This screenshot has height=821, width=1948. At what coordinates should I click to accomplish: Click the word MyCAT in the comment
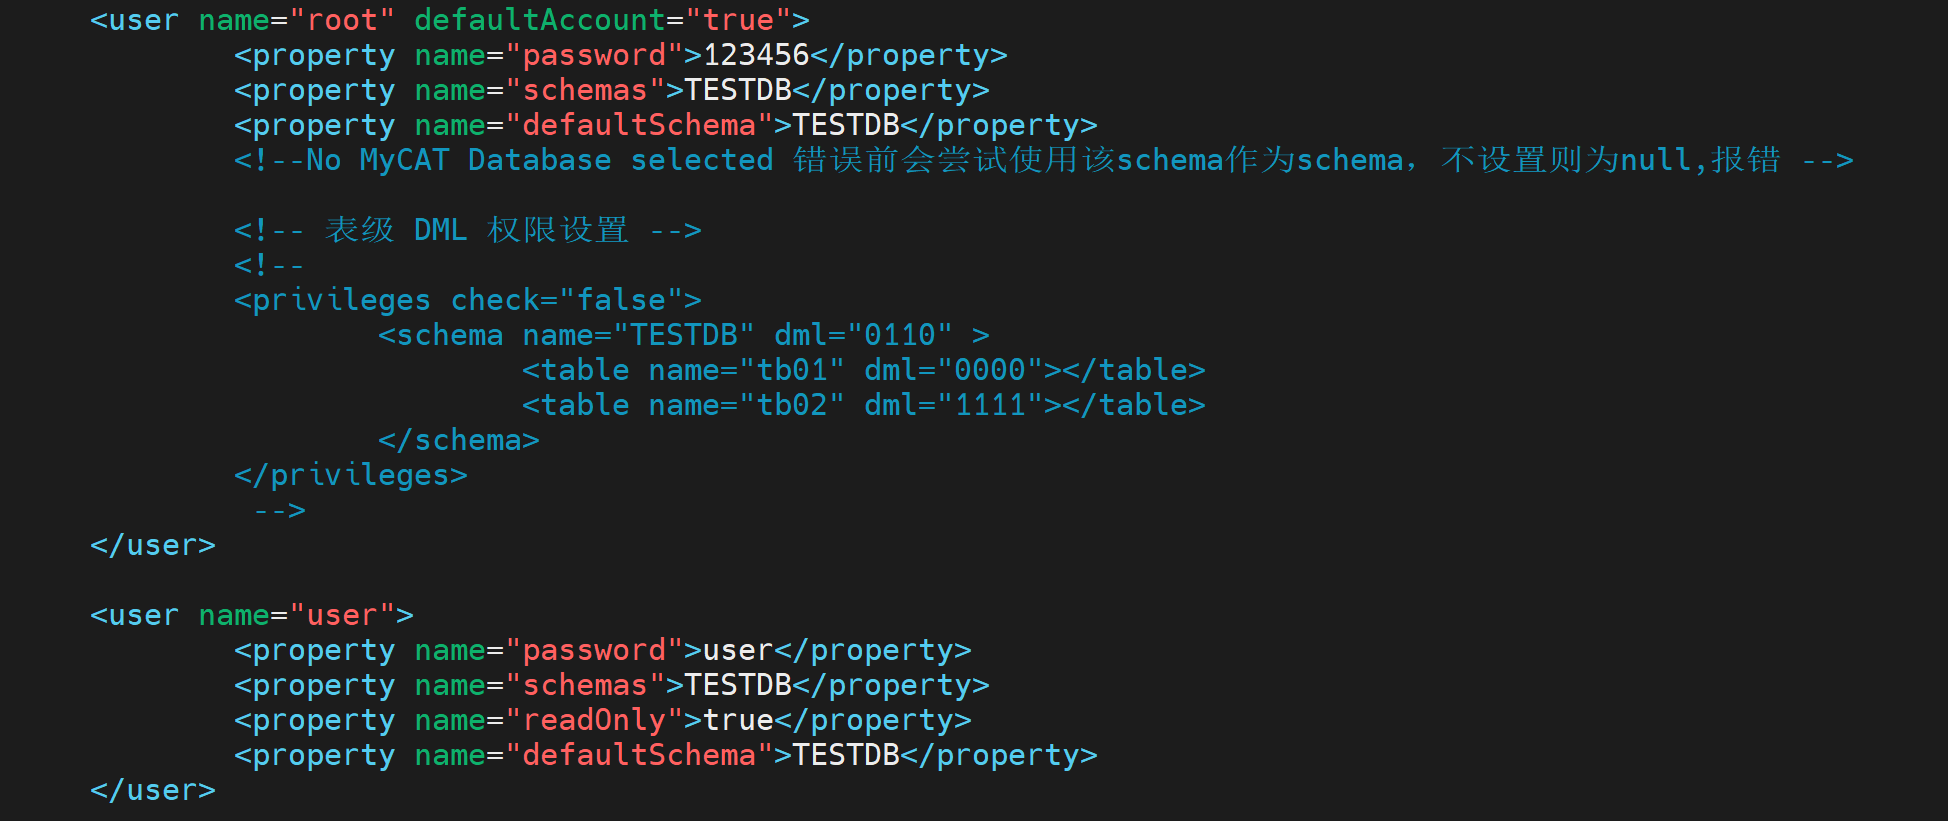point(404,160)
